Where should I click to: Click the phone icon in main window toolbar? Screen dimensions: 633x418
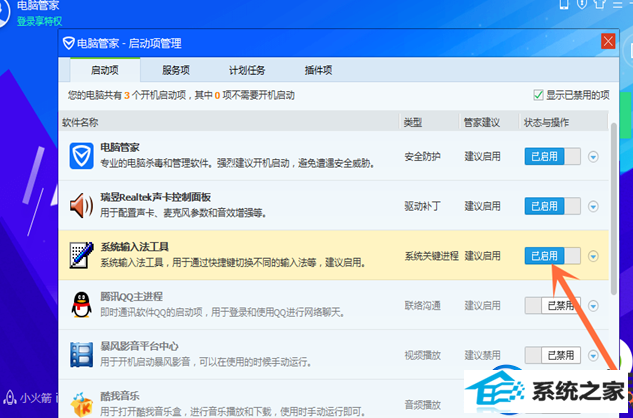tap(564, 4)
